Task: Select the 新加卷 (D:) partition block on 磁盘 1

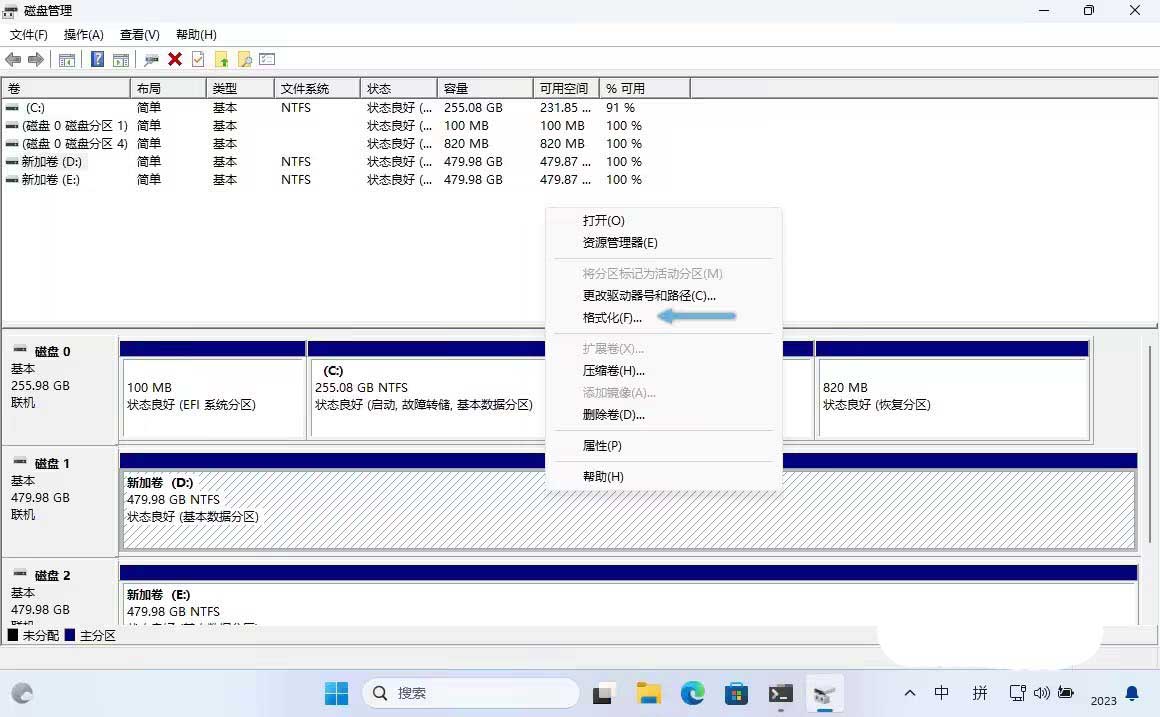Action: (628, 502)
